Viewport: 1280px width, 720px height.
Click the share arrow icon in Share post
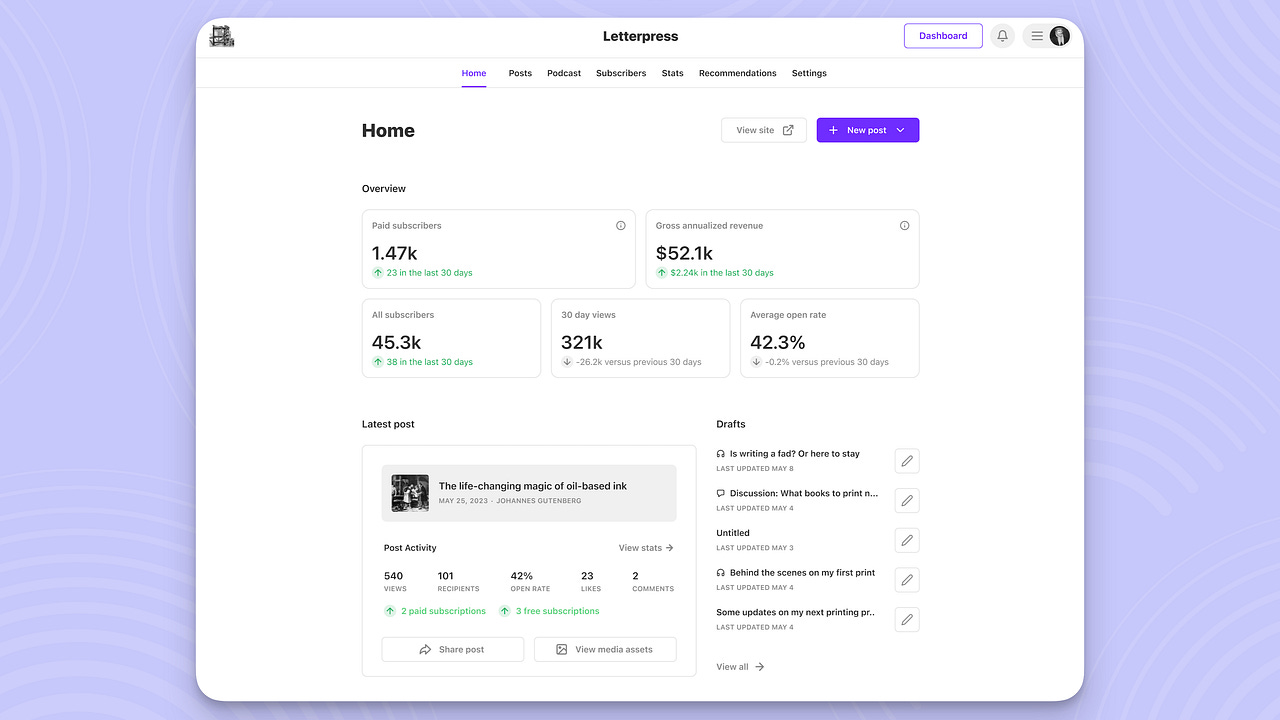pos(425,649)
